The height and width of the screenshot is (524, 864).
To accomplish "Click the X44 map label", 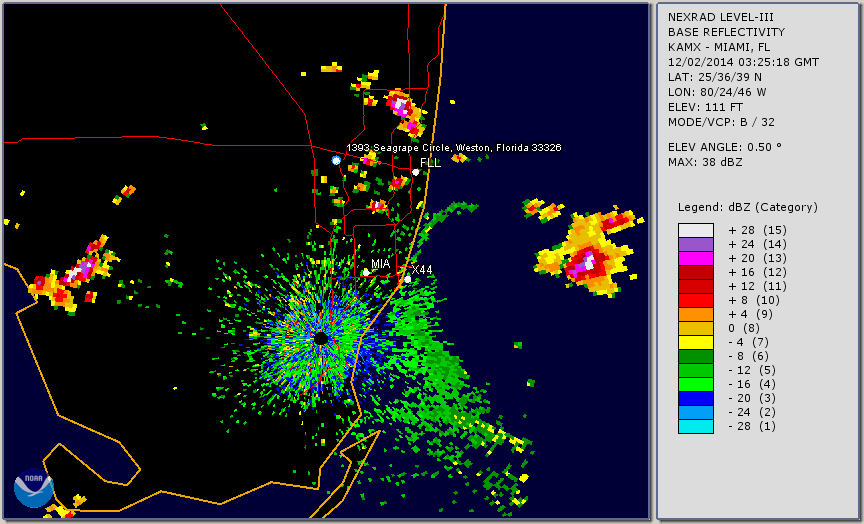I will pos(422,269).
